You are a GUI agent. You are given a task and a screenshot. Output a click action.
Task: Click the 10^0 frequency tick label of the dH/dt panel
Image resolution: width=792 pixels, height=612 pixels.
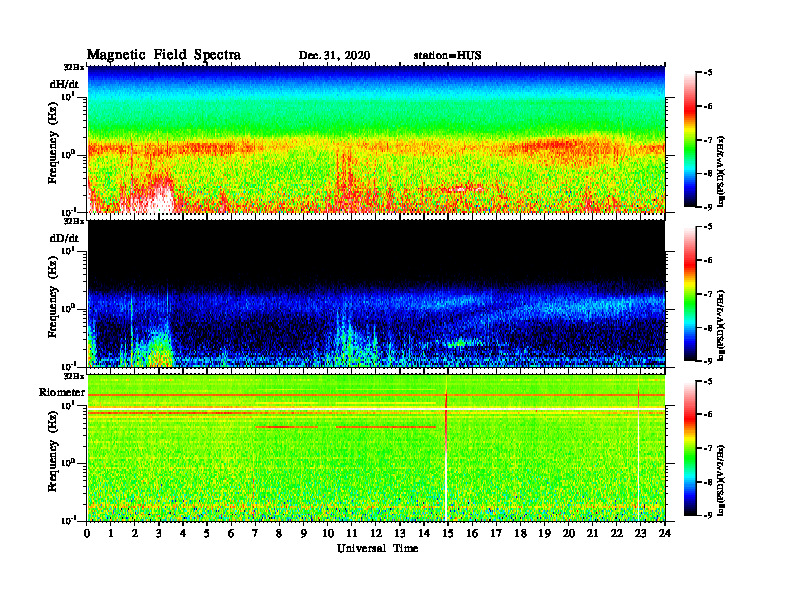click(69, 154)
